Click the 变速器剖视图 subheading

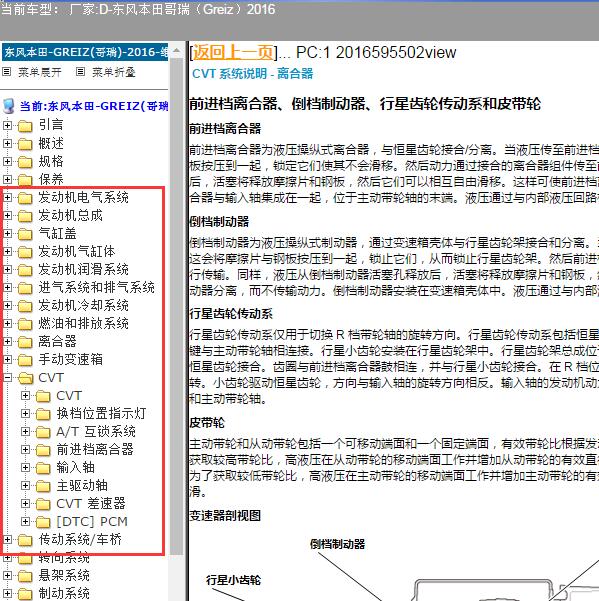225,516
